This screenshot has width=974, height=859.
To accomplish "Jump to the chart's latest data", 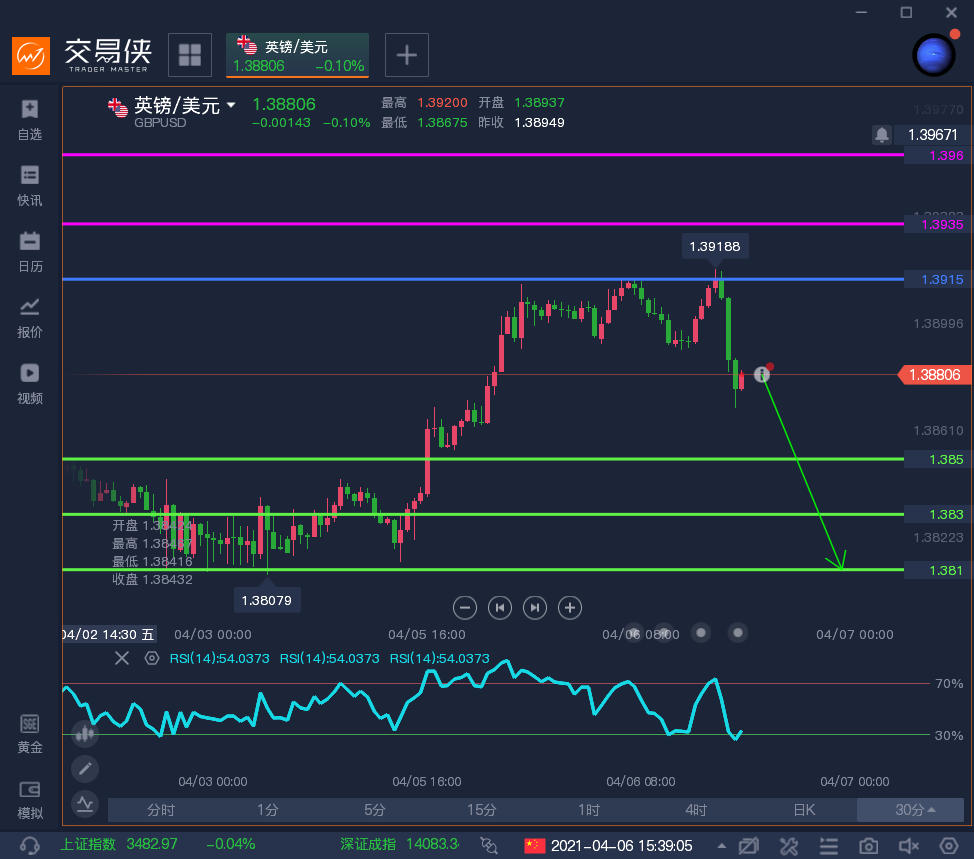I will click(x=535, y=607).
